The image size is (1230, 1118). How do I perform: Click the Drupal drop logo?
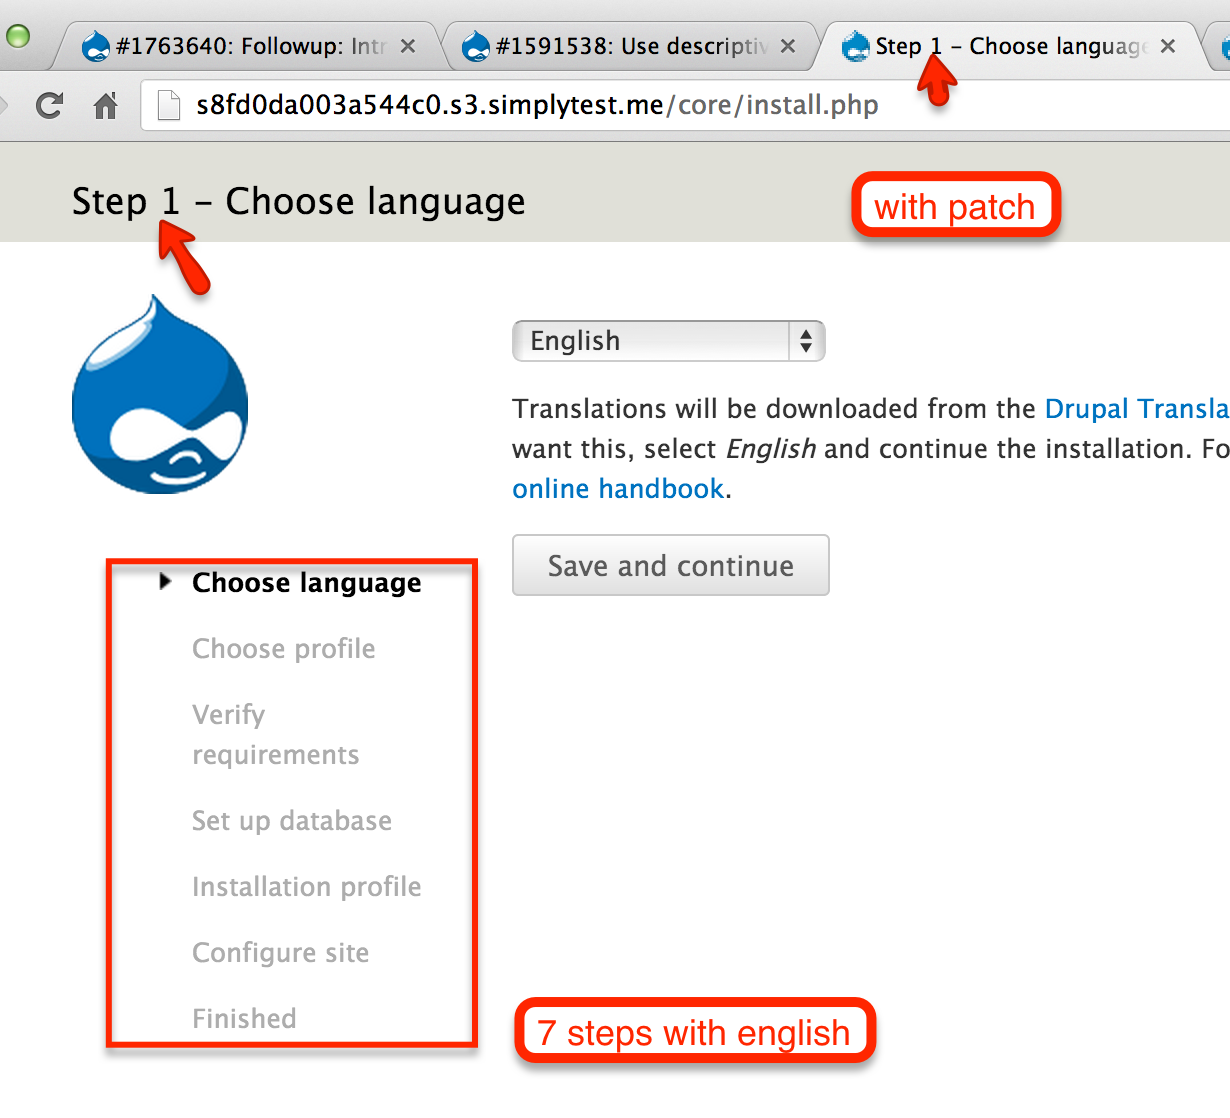tap(160, 394)
